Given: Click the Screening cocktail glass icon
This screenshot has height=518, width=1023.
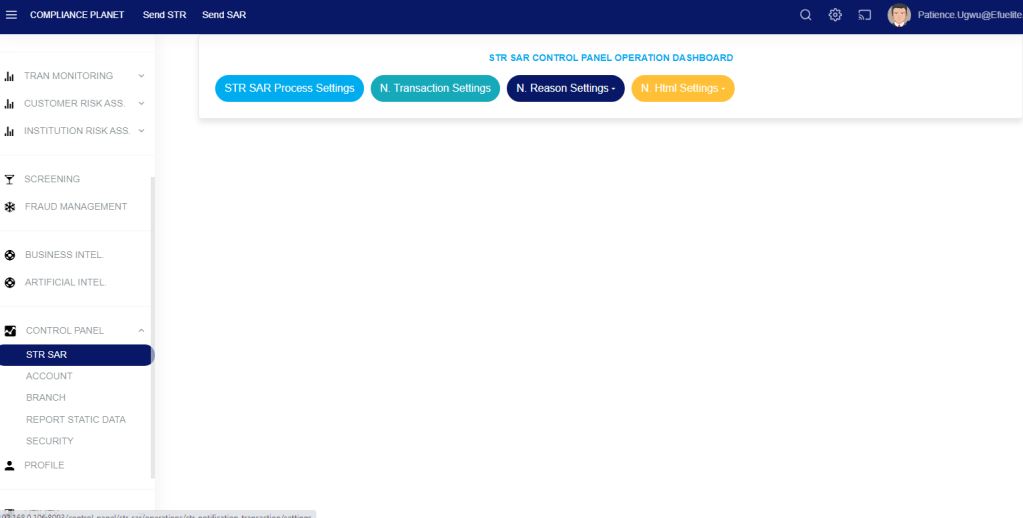Looking at the screenshot, I should coord(10,179).
